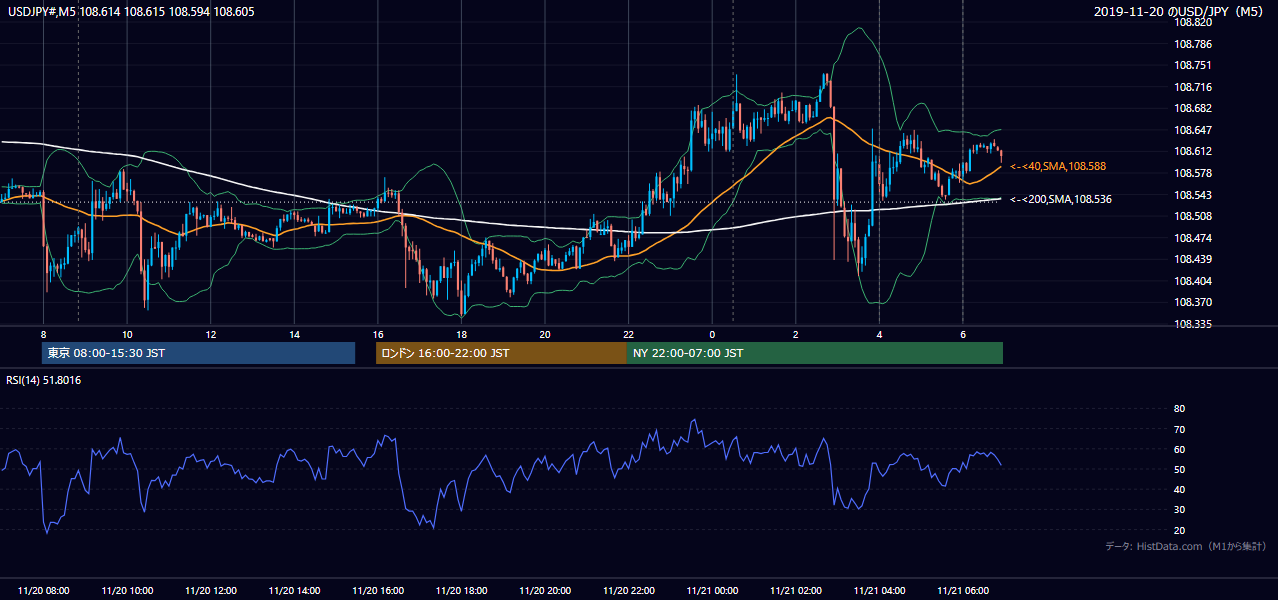Click RSI scale value 20
Image resolution: width=1278 pixels, height=600 pixels.
point(1179,530)
